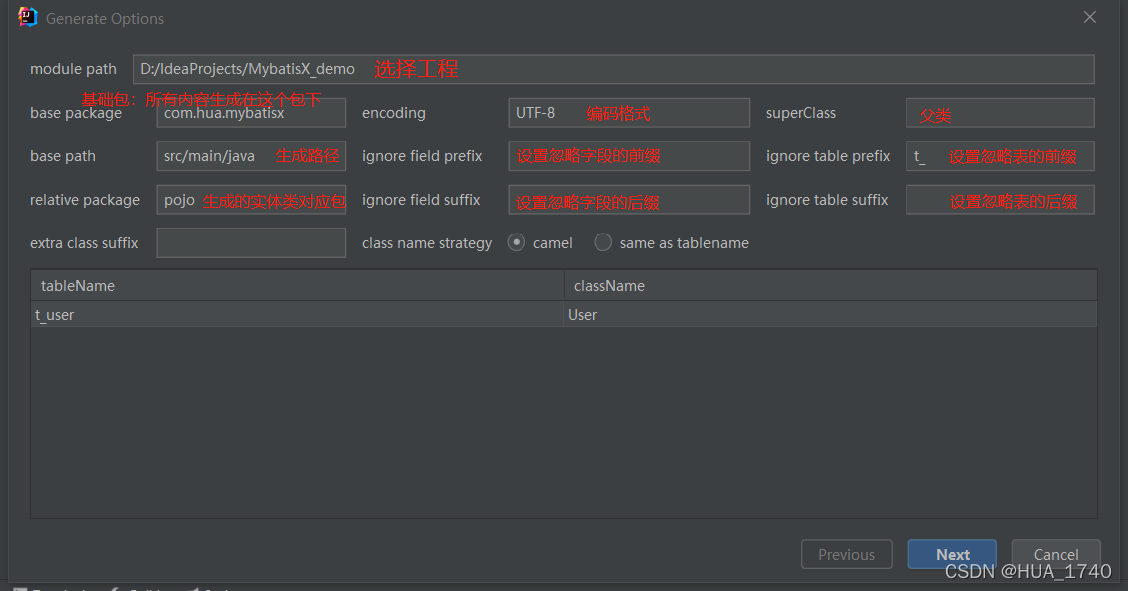
Task: Focus the superClass input field
Action: coord(1000,113)
